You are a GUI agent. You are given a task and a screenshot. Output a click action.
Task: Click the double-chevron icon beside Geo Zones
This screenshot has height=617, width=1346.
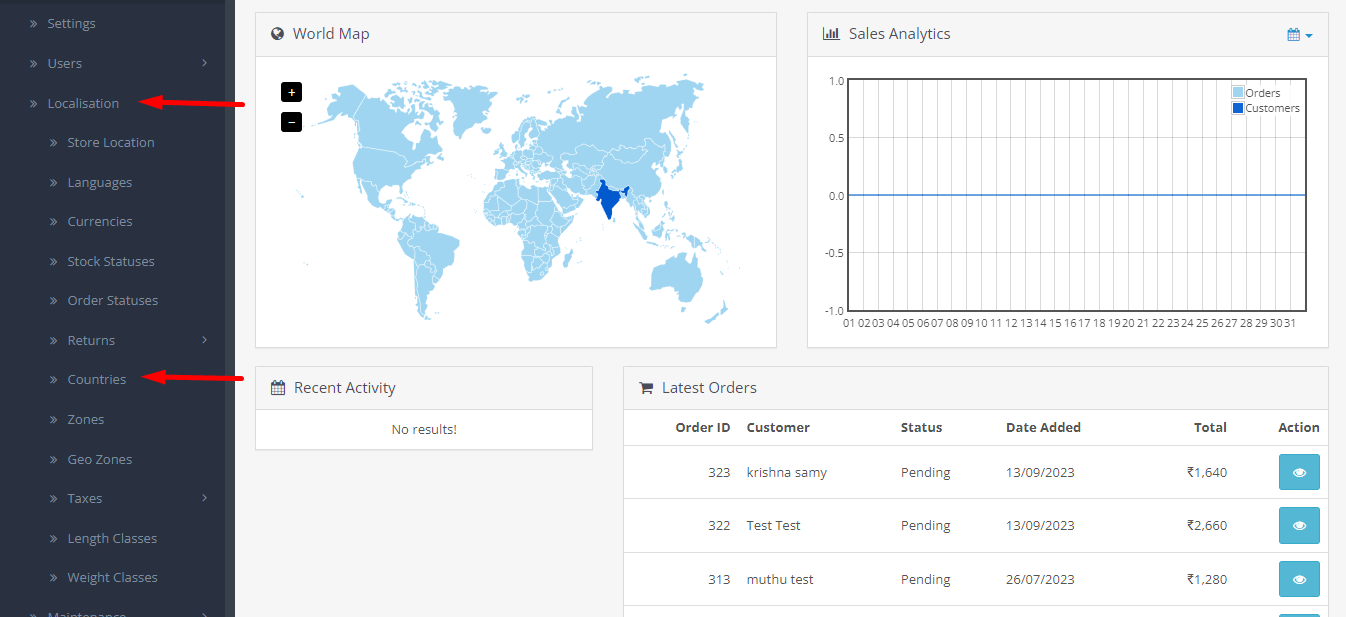click(54, 459)
